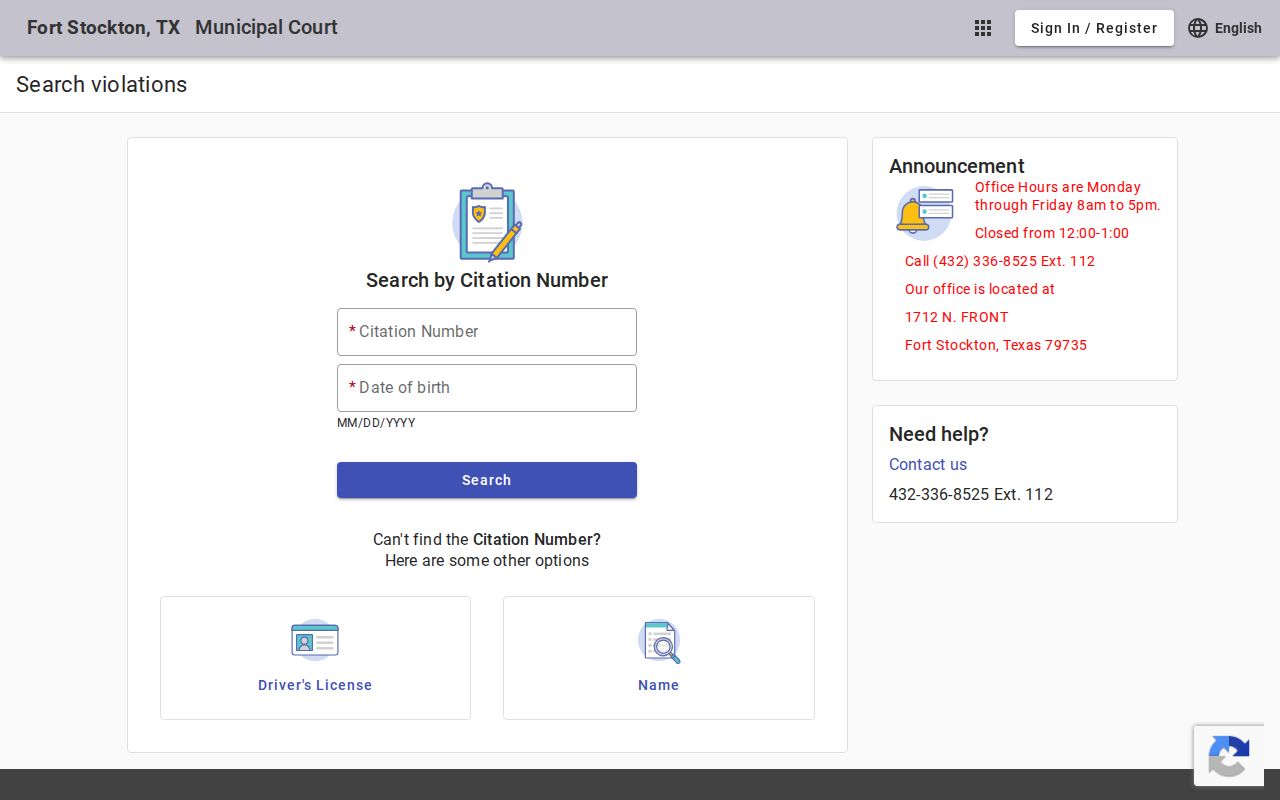Click 'Call (432) 336-8525 Ext. 112' text
1280x800 pixels.
point(1000,261)
